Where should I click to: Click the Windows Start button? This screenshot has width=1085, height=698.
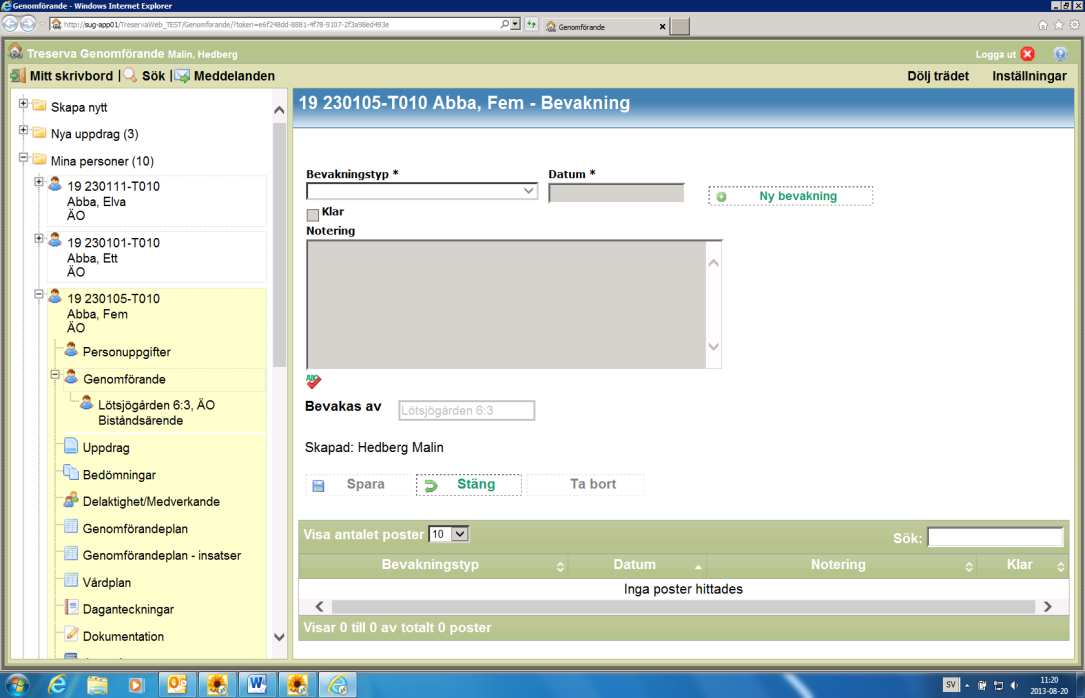coord(17,685)
